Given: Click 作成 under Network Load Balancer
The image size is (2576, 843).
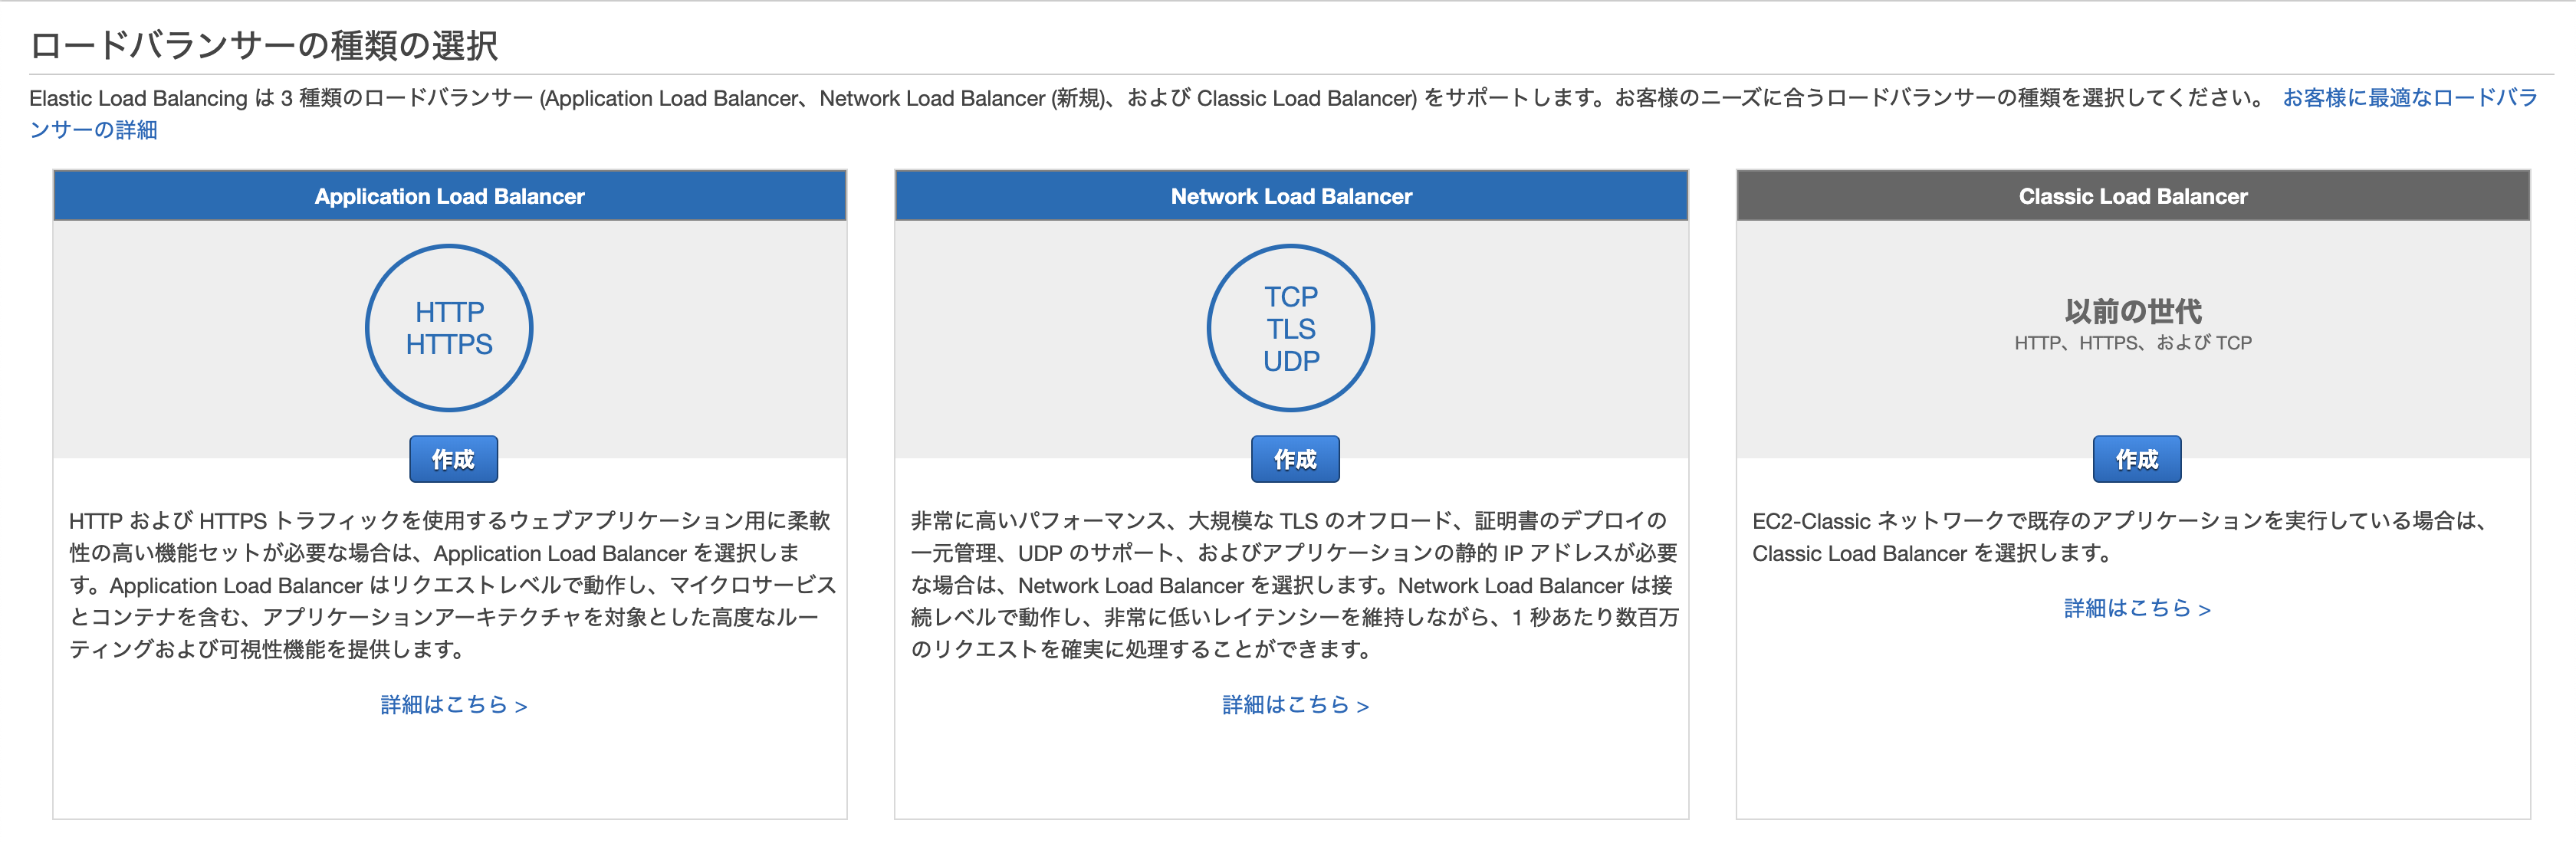Looking at the screenshot, I should tap(1295, 459).
